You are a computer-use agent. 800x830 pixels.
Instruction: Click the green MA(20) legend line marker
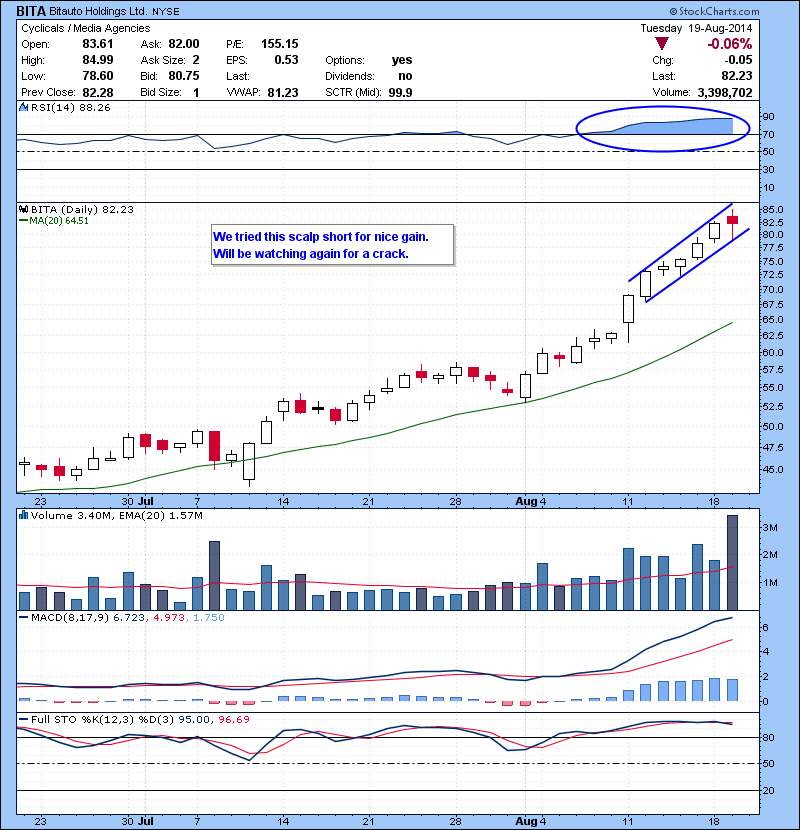coord(23,221)
